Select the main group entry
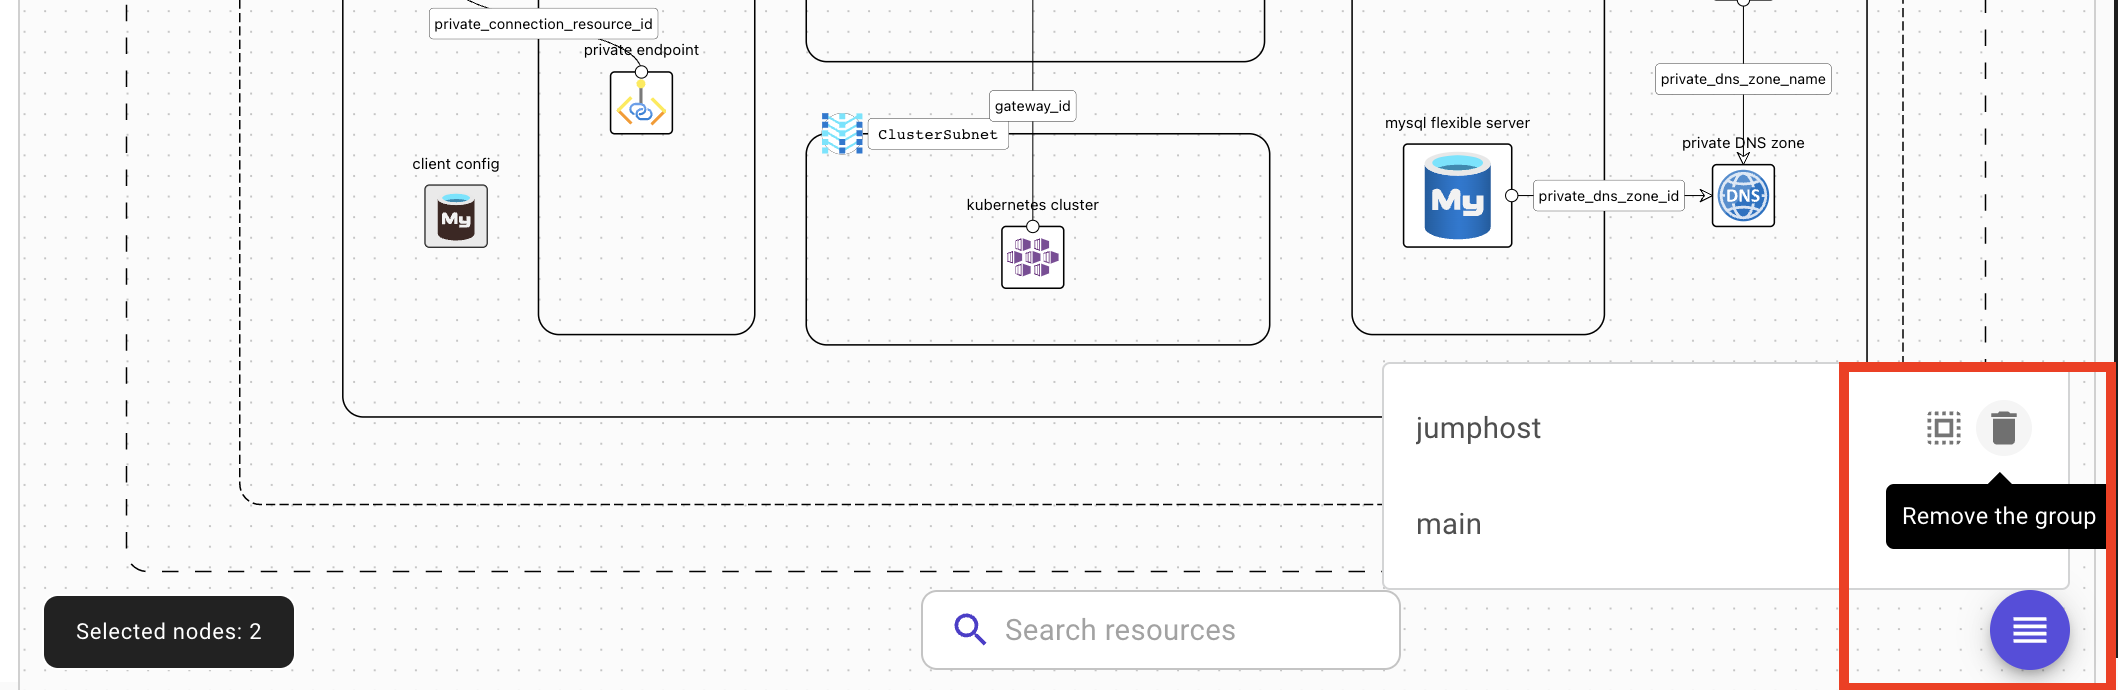Viewport: 2118px width, 690px height. tap(1448, 524)
